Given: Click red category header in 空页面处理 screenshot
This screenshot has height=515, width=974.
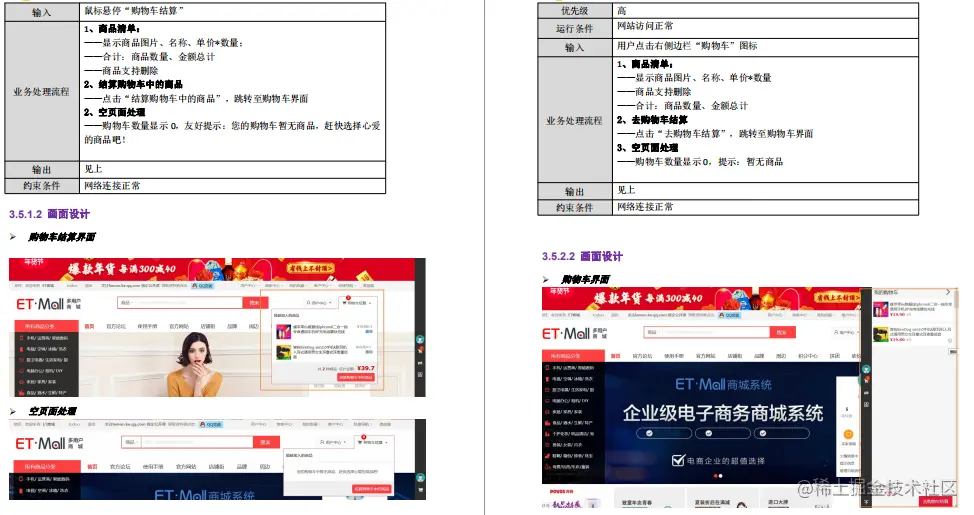Looking at the screenshot, I should point(45,467).
